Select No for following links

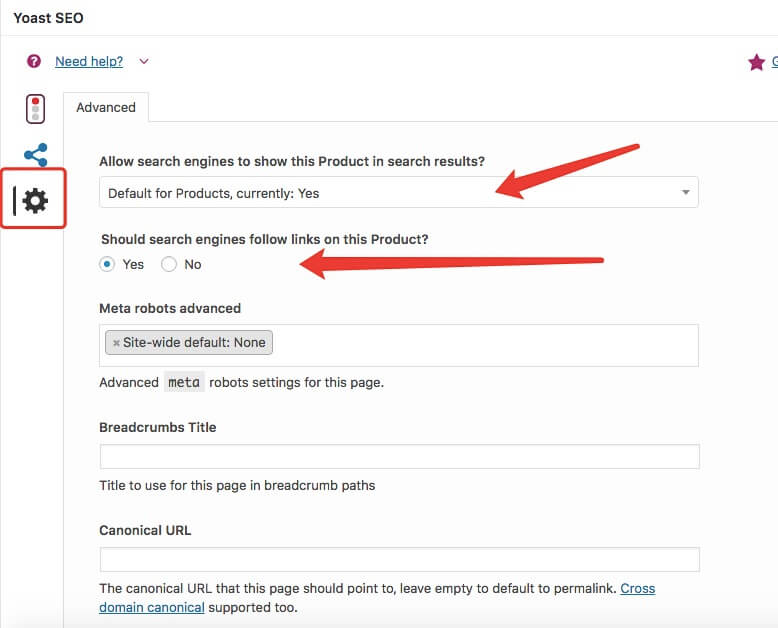[169, 264]
